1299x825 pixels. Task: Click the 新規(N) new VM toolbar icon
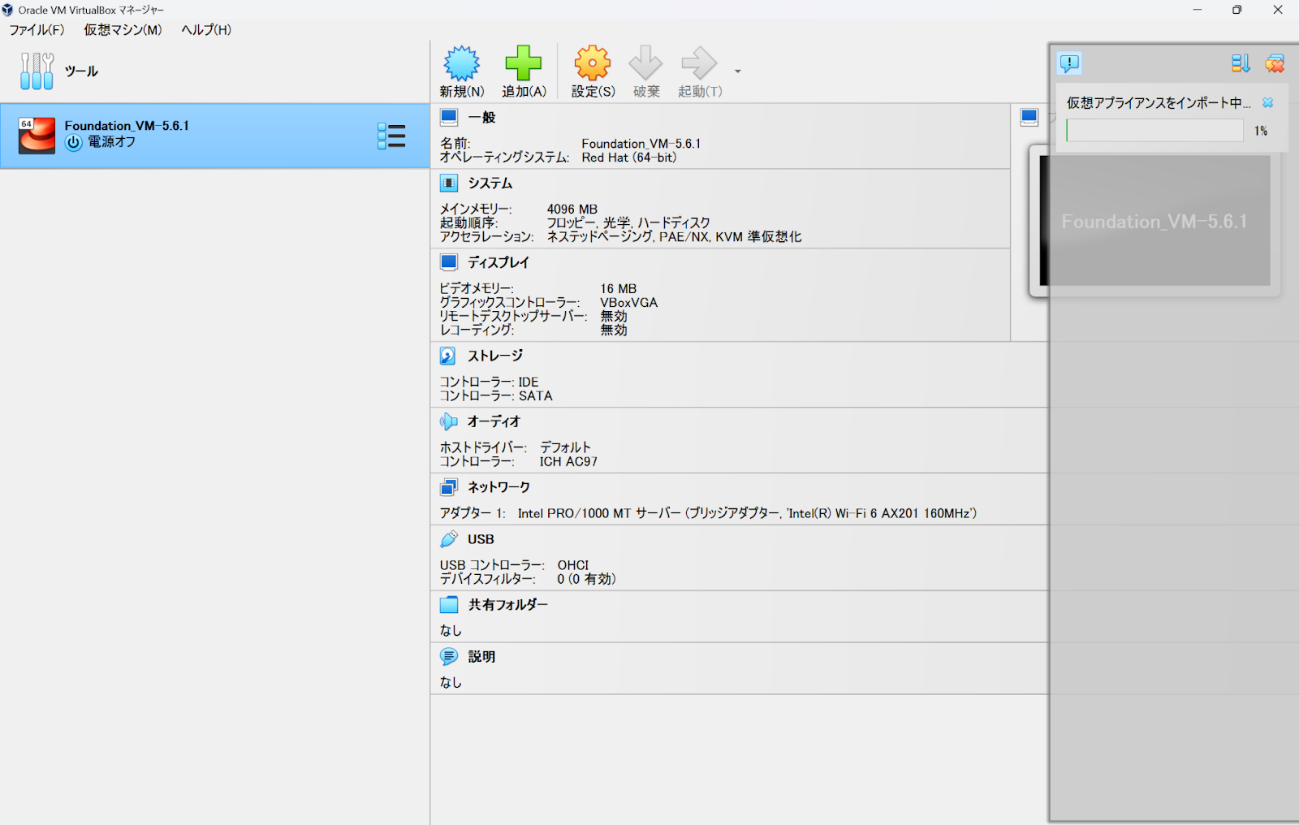[461, 63]
